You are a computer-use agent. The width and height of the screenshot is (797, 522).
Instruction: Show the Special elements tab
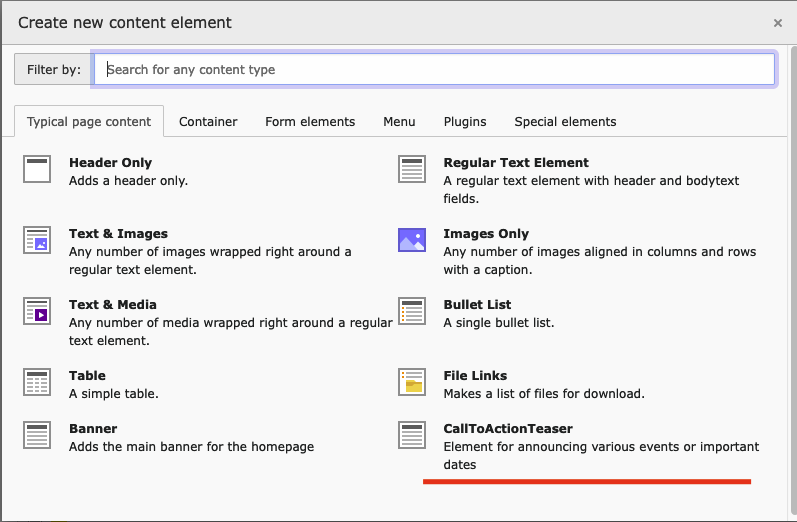(565, 122)
